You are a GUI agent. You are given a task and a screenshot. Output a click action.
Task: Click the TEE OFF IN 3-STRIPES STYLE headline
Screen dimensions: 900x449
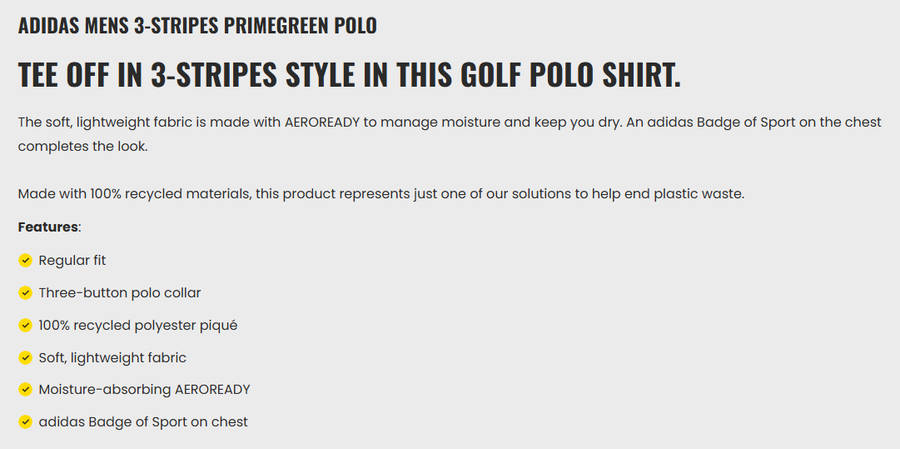(349, 76)
